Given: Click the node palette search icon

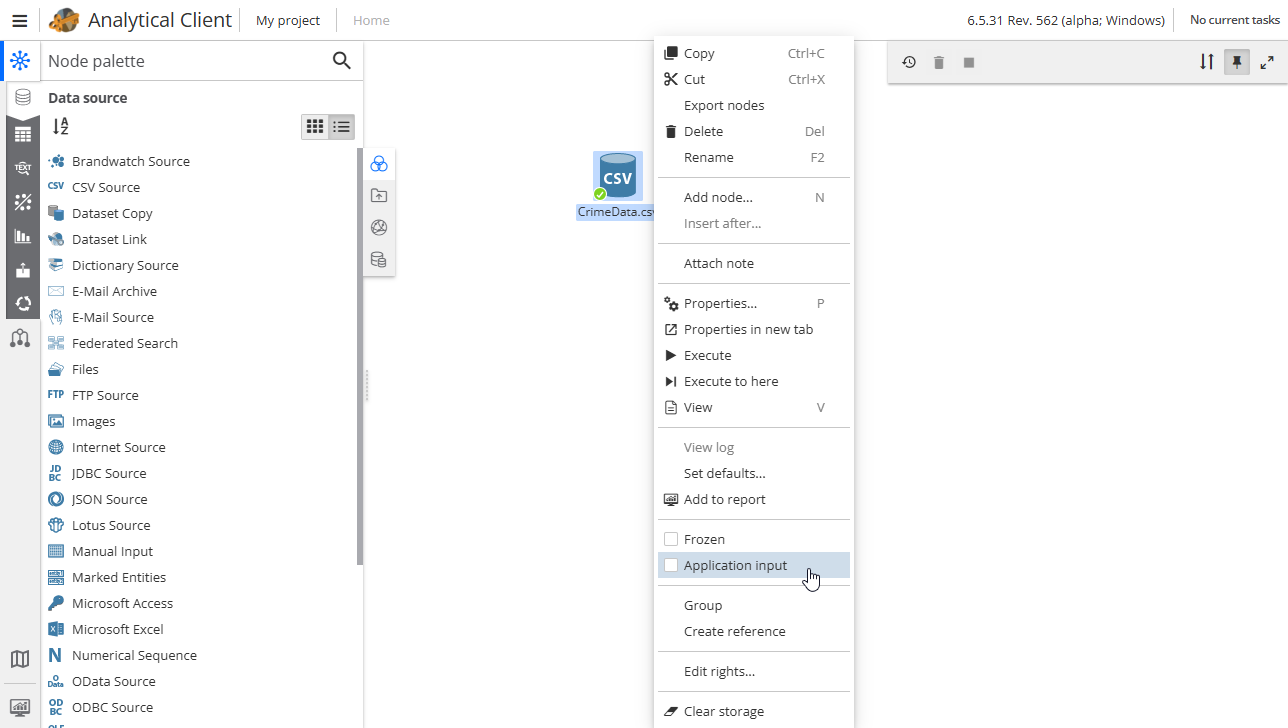Looking at the screenshot, I should click(341, 61).
